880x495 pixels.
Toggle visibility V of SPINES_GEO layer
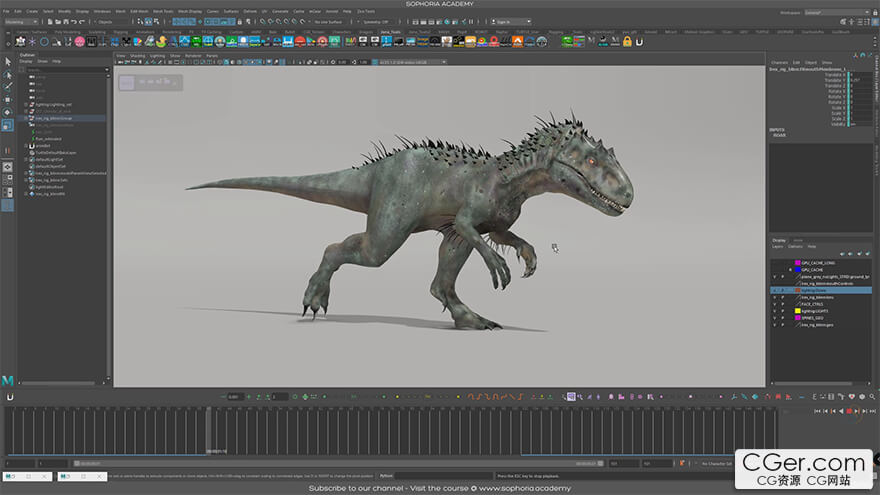tap(774, 318)
